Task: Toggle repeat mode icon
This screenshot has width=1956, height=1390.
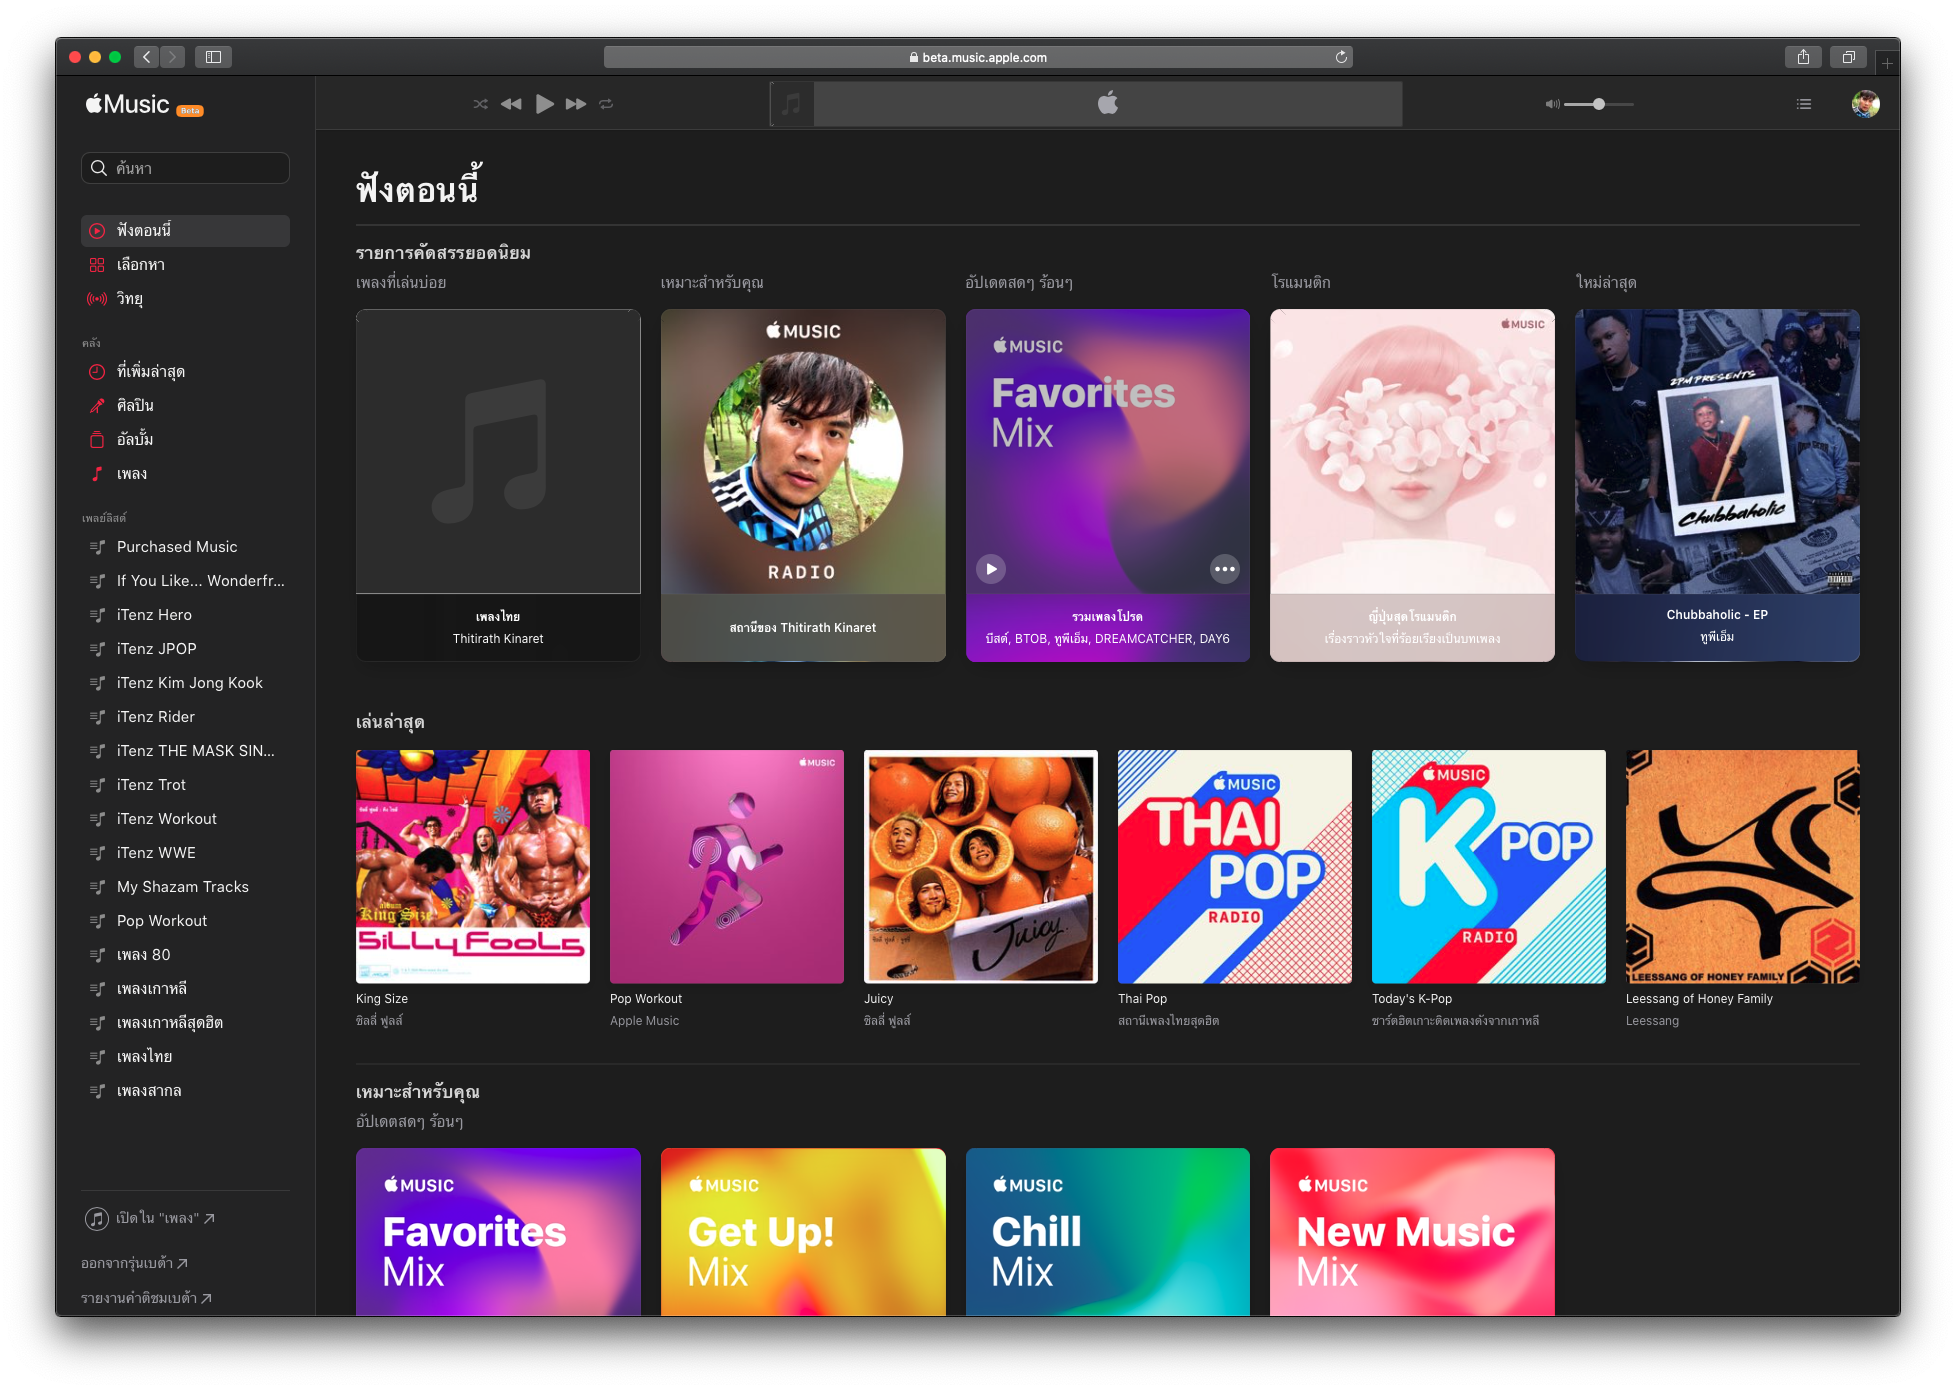Action: click(606, 104)
